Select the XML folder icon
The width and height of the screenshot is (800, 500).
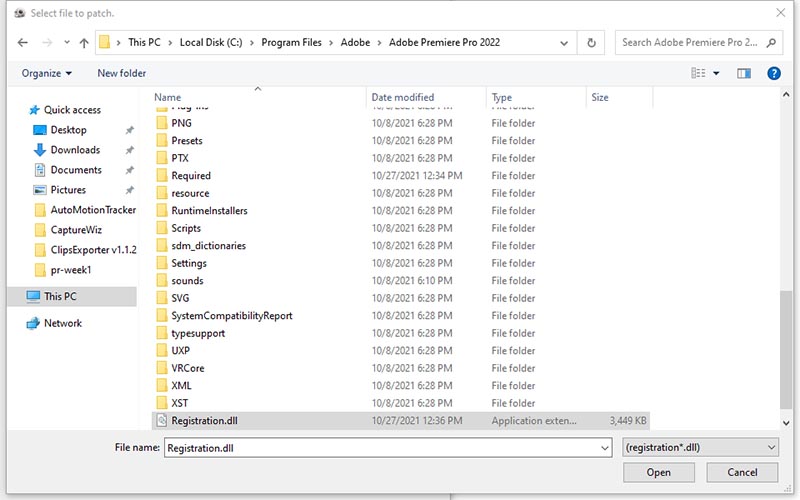coord(162,385)
